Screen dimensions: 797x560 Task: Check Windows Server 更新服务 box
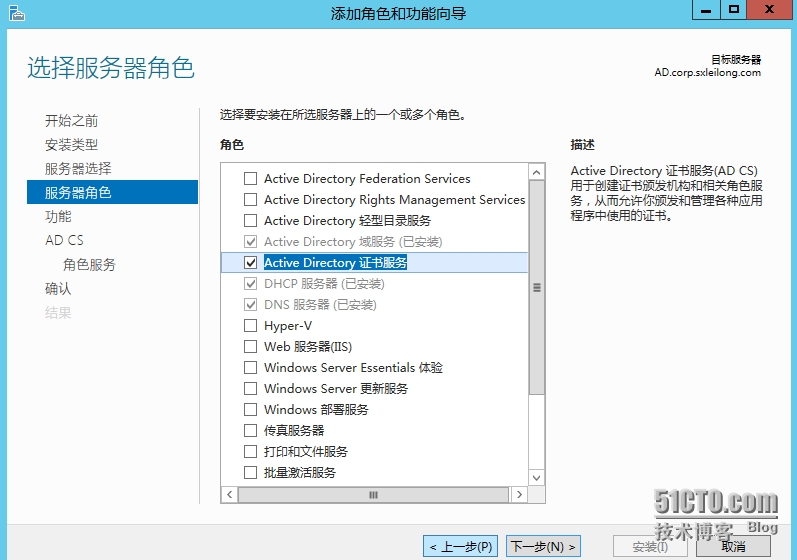[x=251, y=389]
